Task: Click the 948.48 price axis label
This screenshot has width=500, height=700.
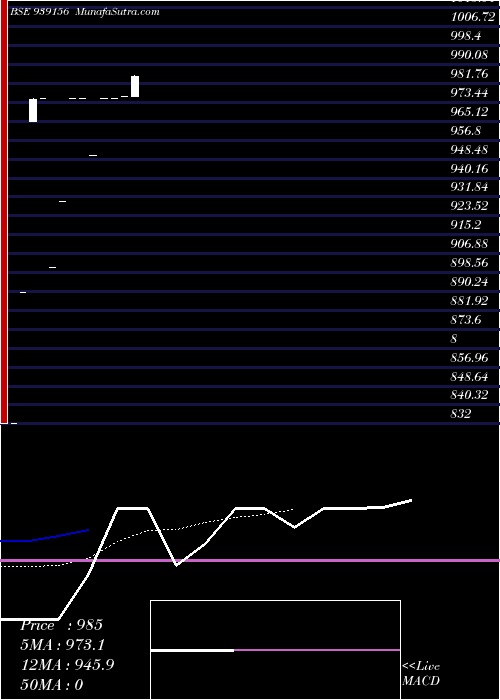Action: click(470, 150)
